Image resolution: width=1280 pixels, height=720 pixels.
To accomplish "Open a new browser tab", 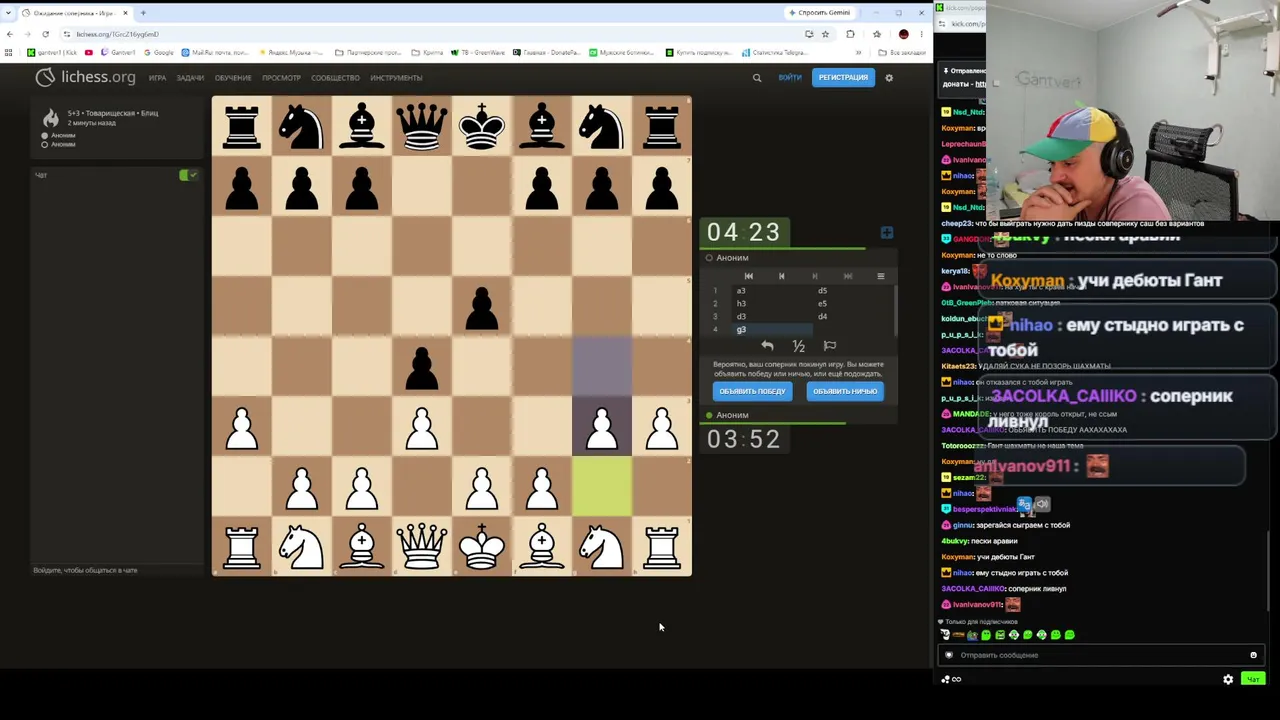I will (143, 13).
